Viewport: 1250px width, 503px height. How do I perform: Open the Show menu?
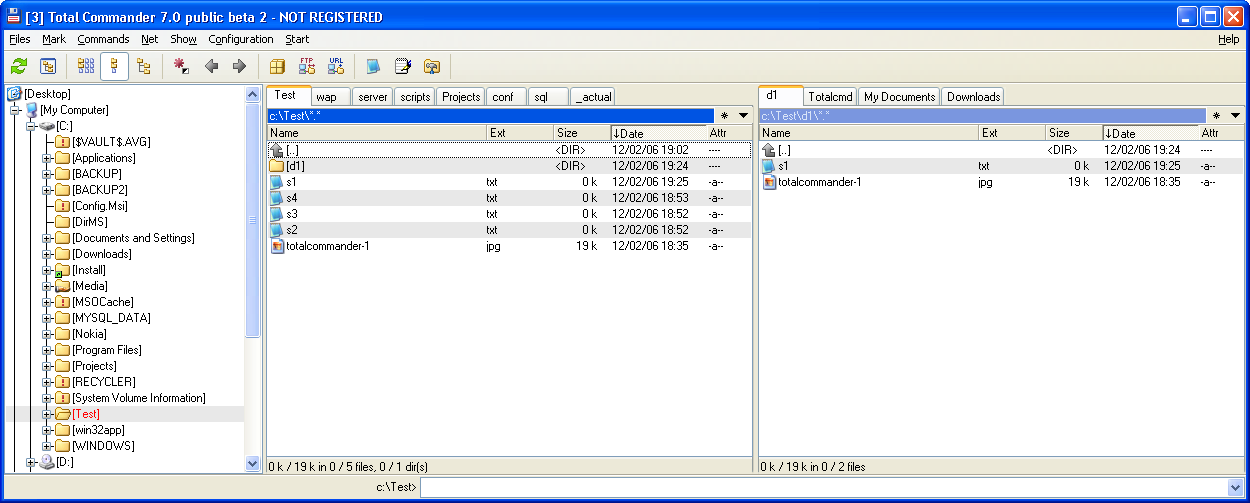pos(184,40)
